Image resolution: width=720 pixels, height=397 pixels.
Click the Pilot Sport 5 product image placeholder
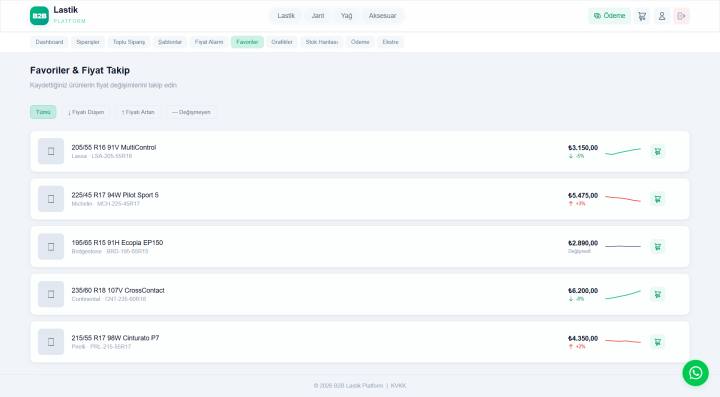pos(51,199)
